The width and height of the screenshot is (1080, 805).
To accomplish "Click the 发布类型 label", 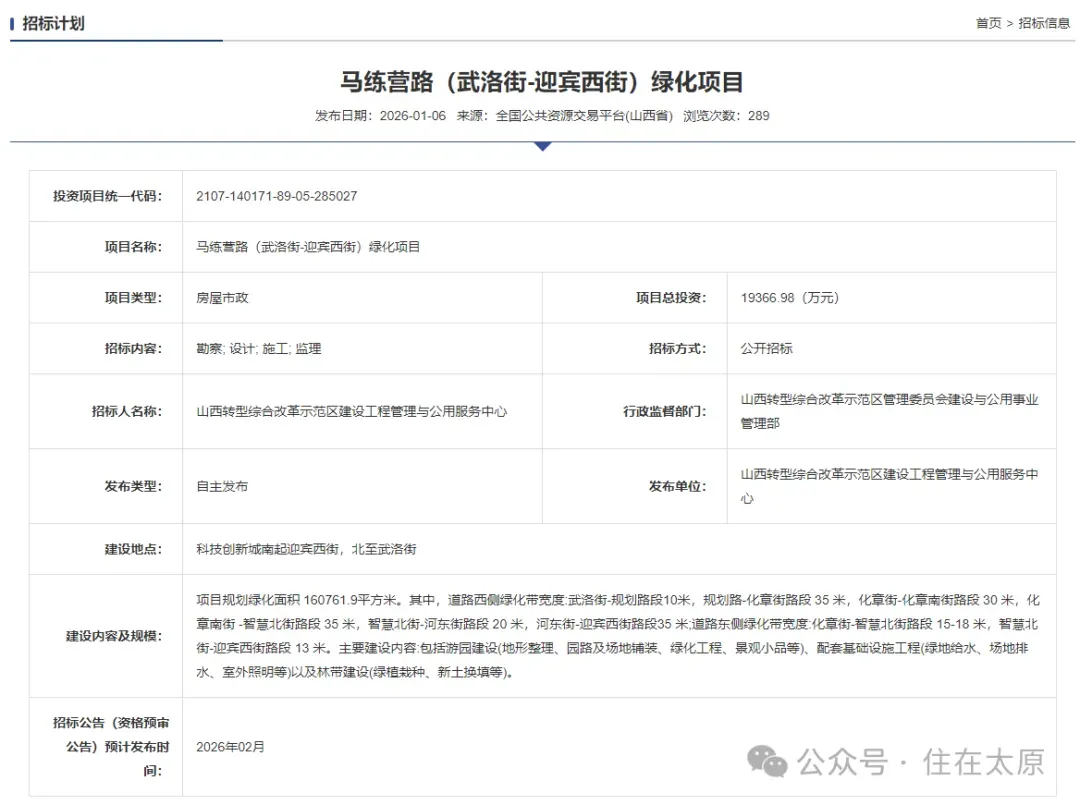I will (133, 487).
